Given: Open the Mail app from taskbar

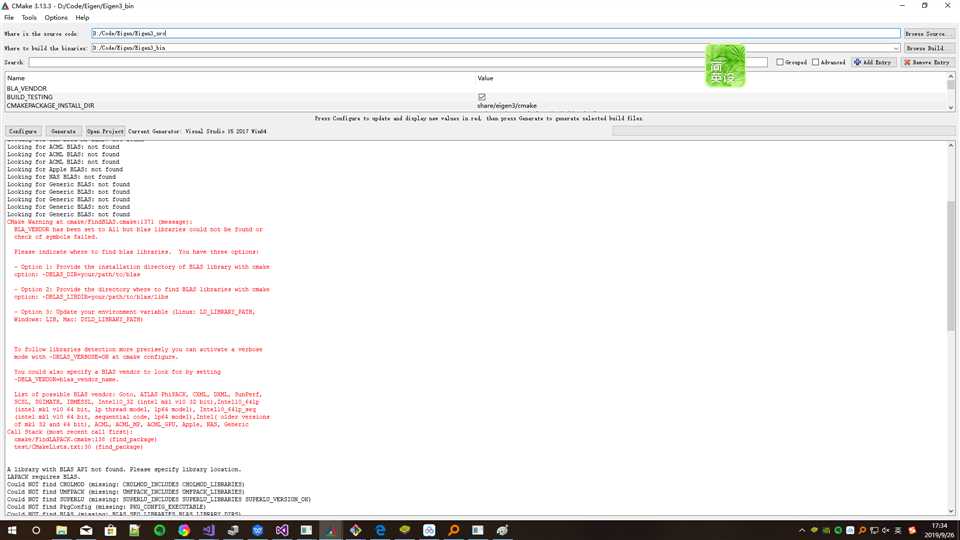Looking at the screenshot, I should click(86, 530).
